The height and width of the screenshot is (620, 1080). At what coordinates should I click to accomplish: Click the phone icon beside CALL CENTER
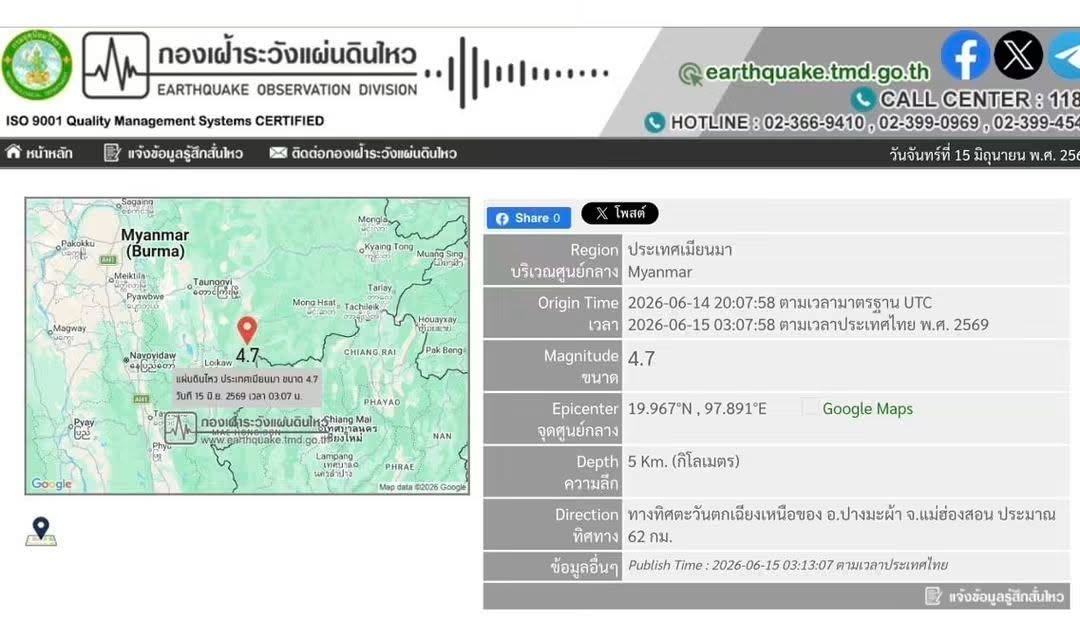pyautogui.click(x=862, y=99)
